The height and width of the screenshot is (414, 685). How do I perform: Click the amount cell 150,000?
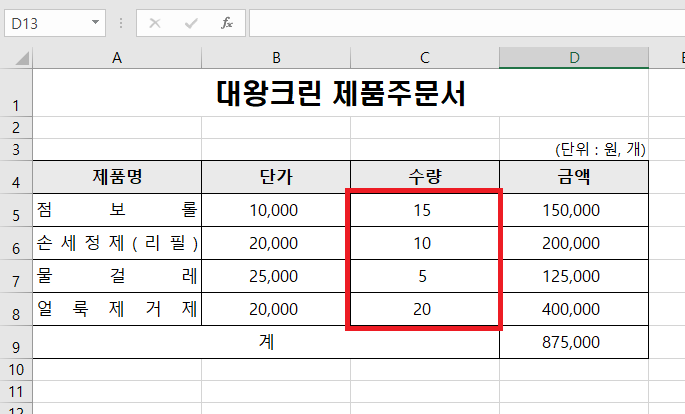click(x=574, y=210)
